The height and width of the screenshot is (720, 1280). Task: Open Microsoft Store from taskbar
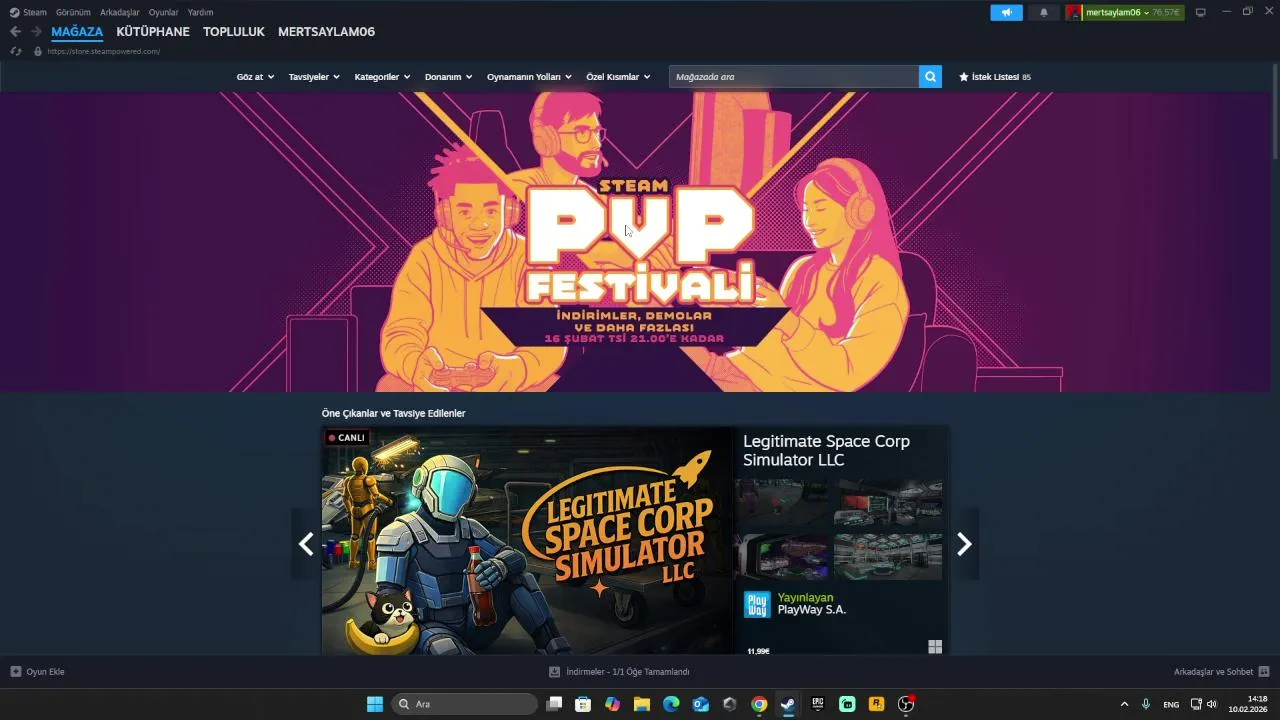tap(583, 704)
